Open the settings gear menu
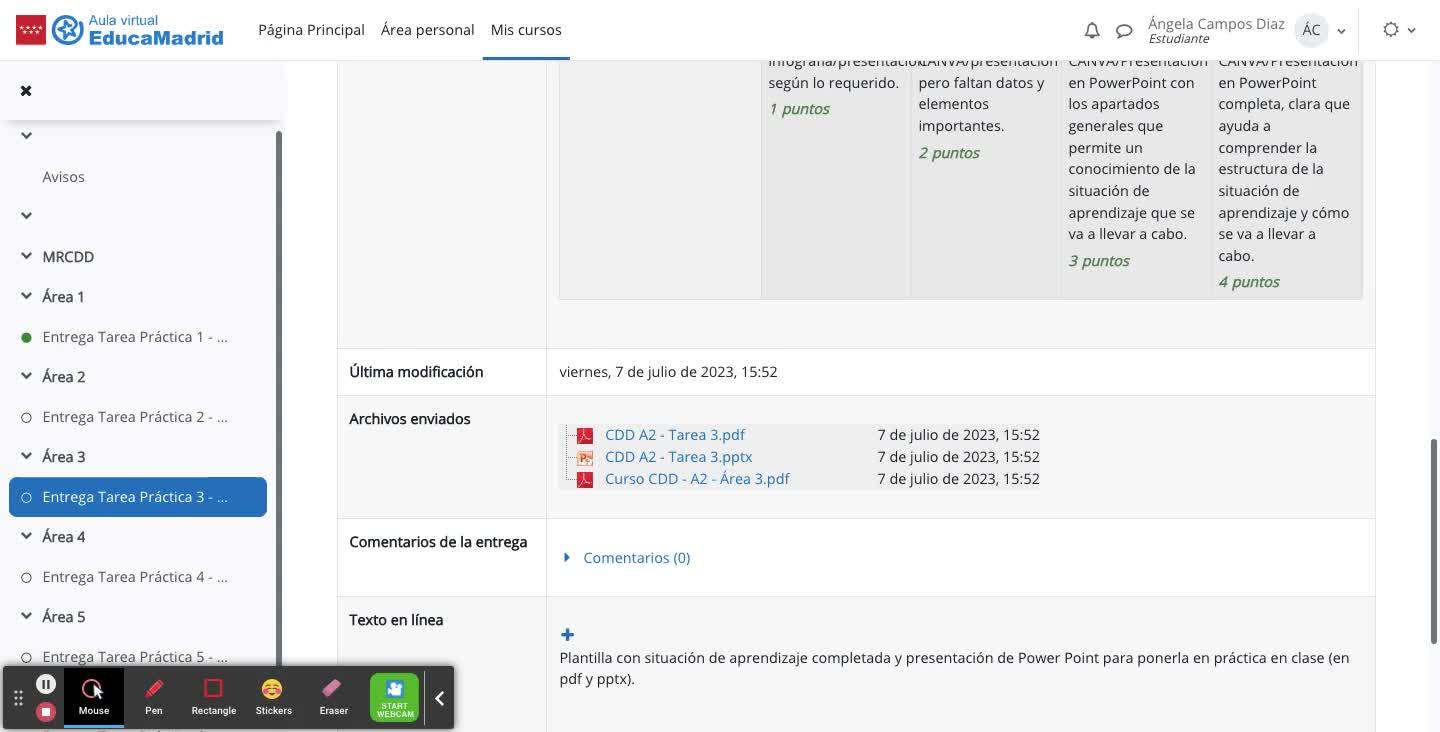The image size is (1440, 732). coord(1391,30)
